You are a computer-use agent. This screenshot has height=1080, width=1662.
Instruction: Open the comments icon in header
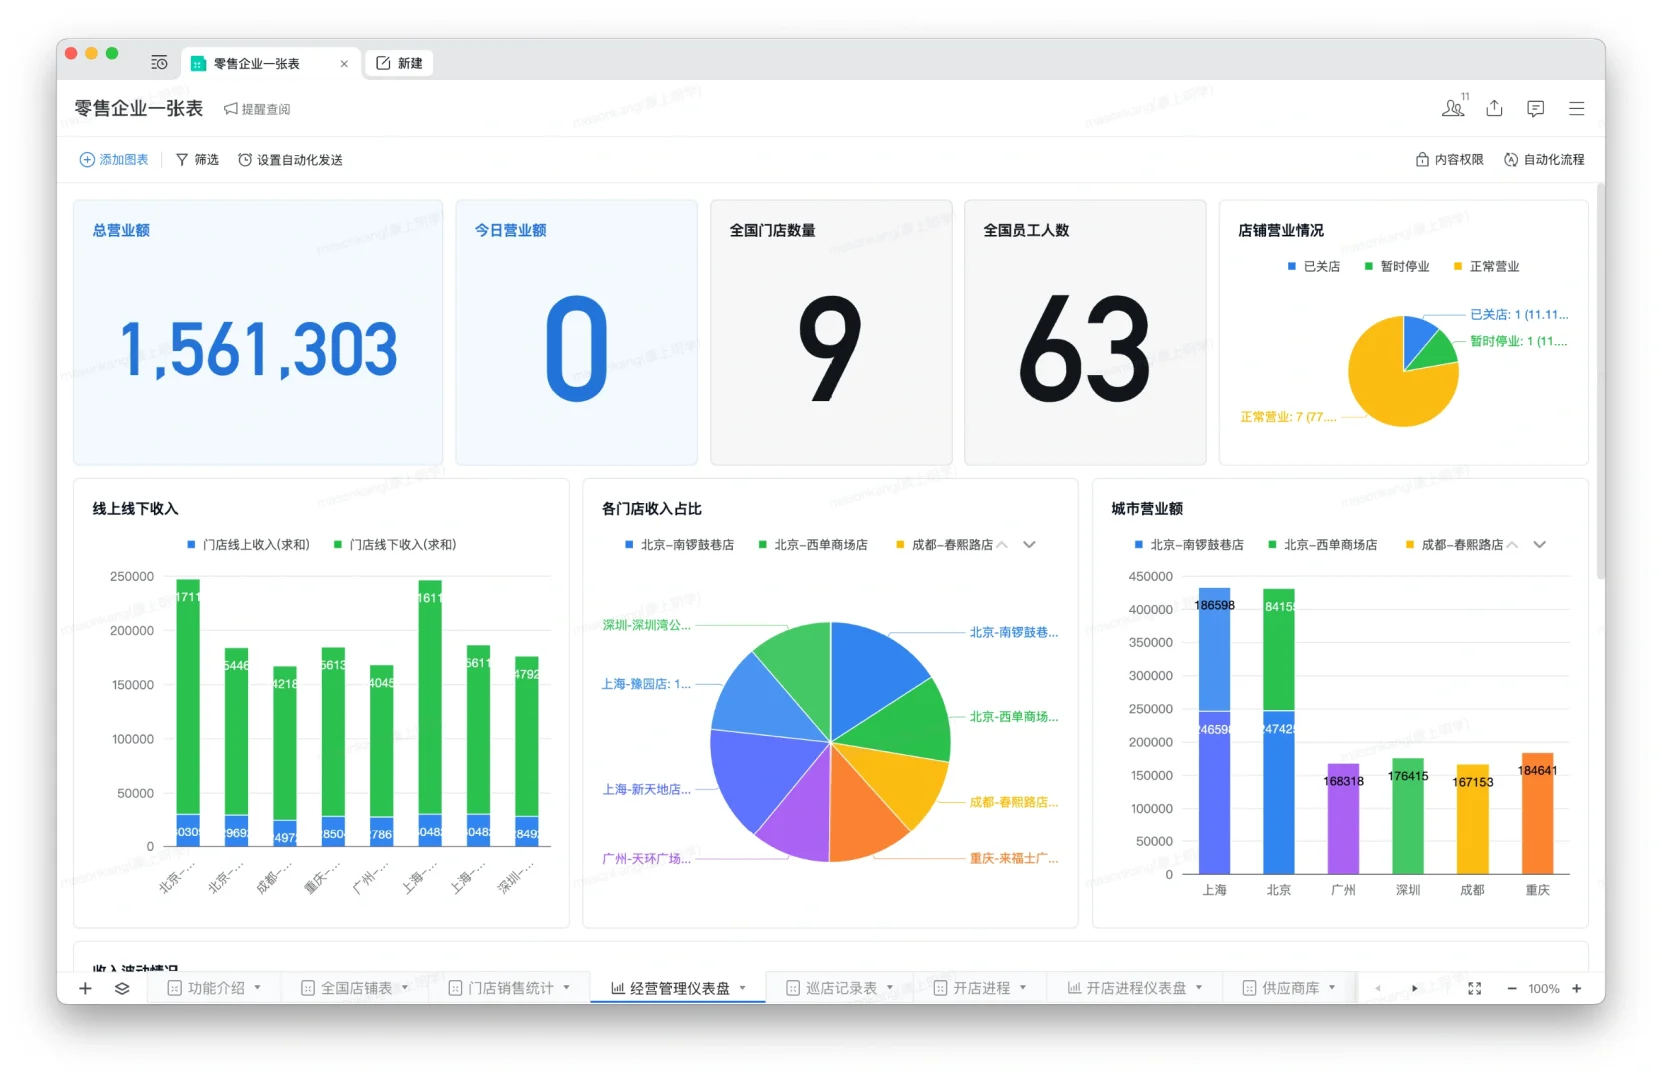tap(1536, 108)
